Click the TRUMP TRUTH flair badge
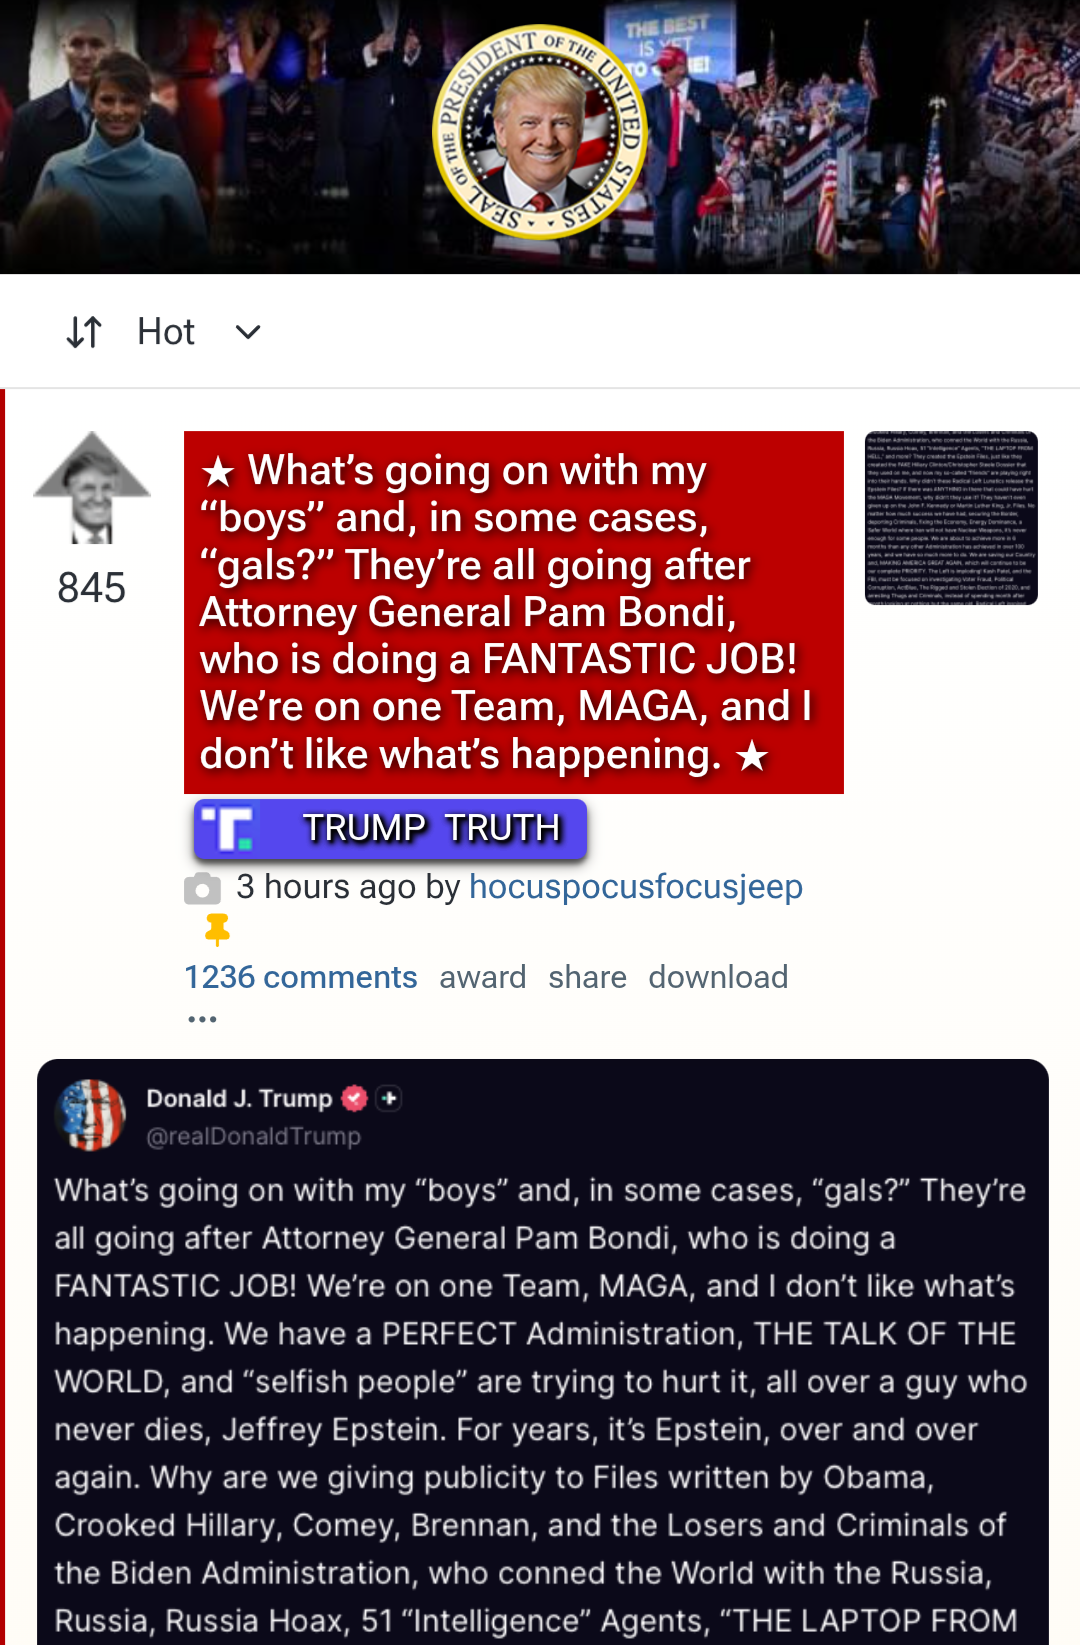The image size is (1080, 1645). (x=390, y=829)
